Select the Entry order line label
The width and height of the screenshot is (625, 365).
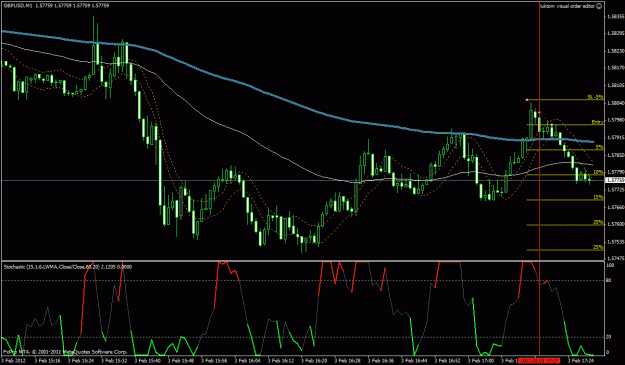coord(597,122)
